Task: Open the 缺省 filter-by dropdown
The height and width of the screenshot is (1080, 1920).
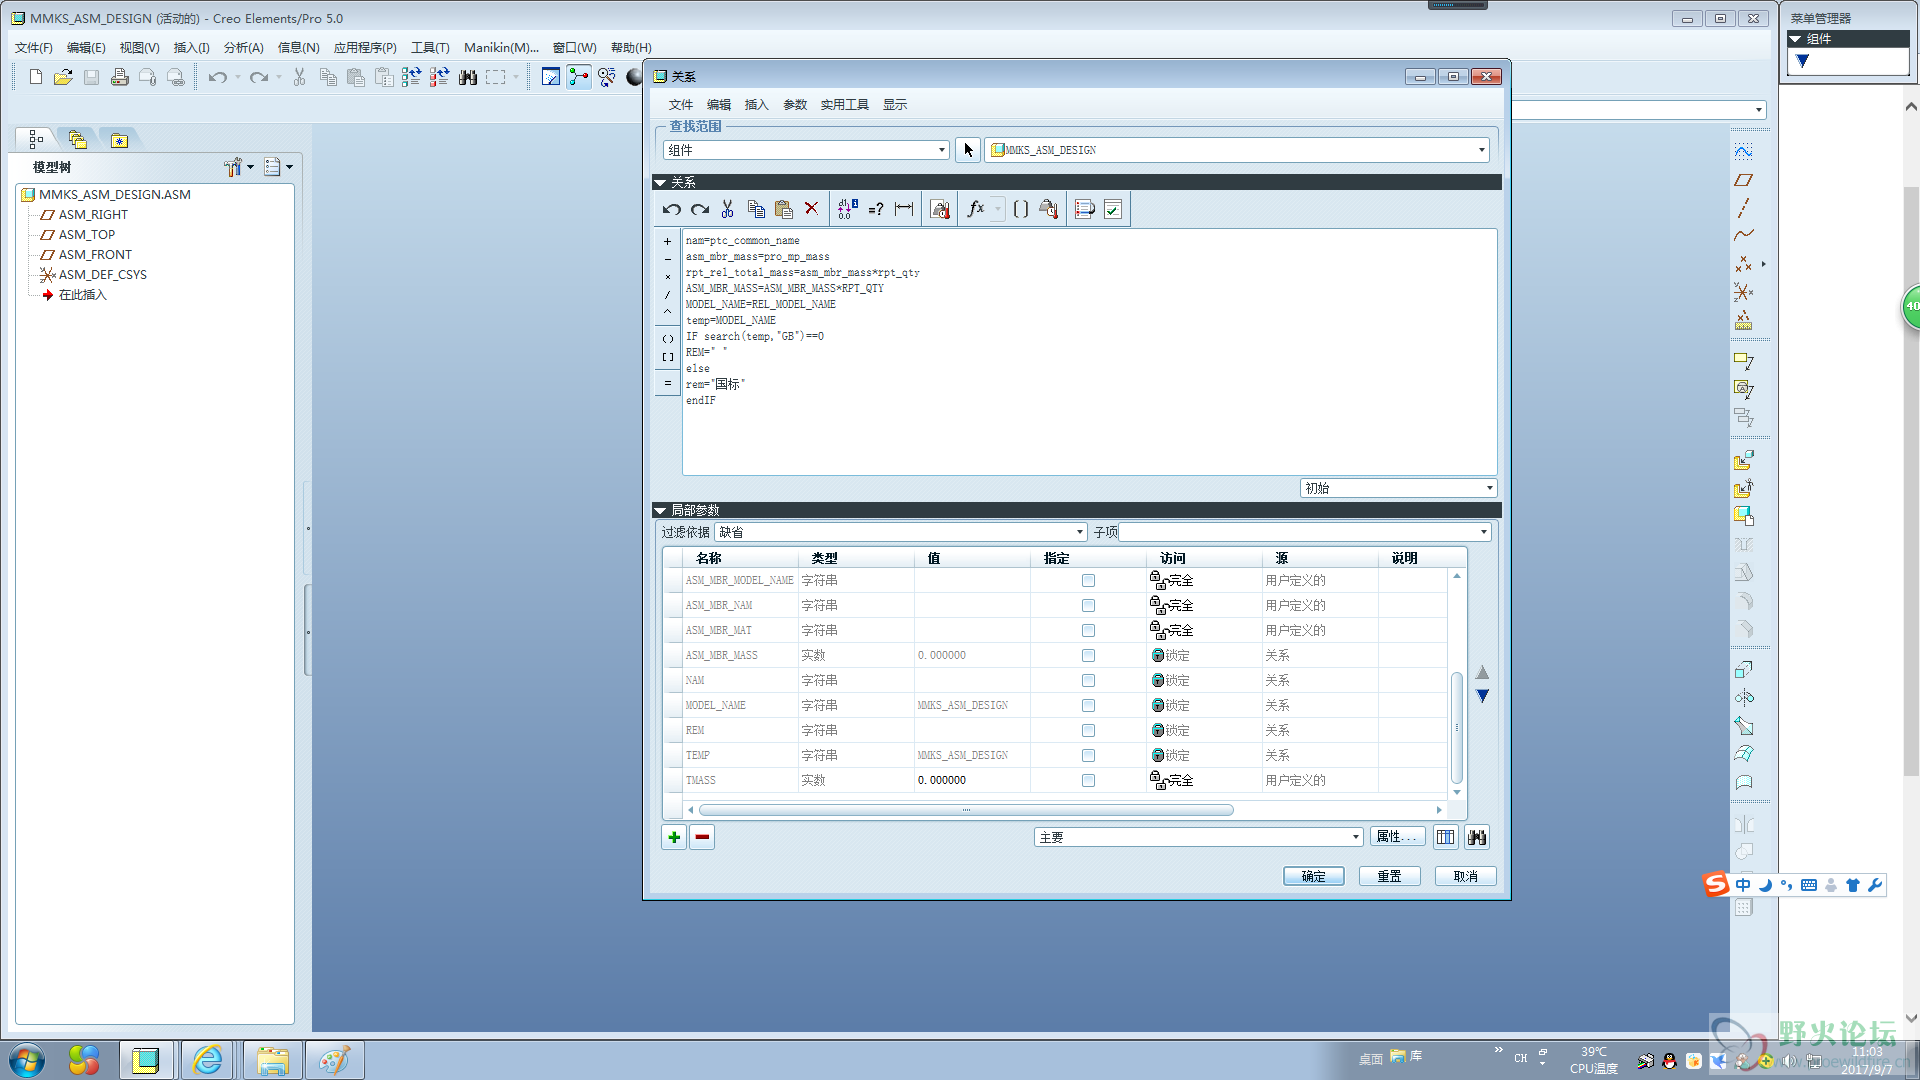Action: (x=900, y=532)
